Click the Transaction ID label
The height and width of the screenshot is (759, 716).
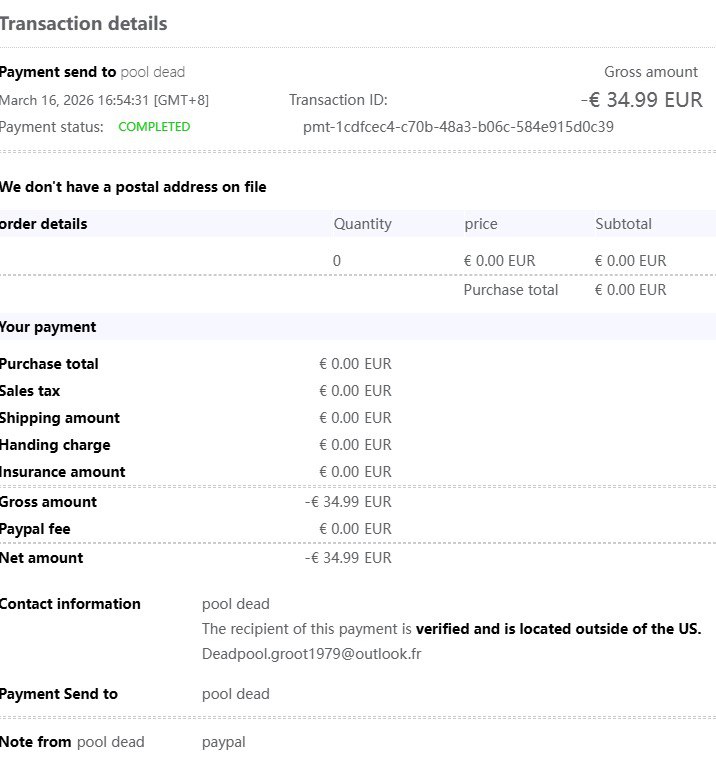(338, 100)
